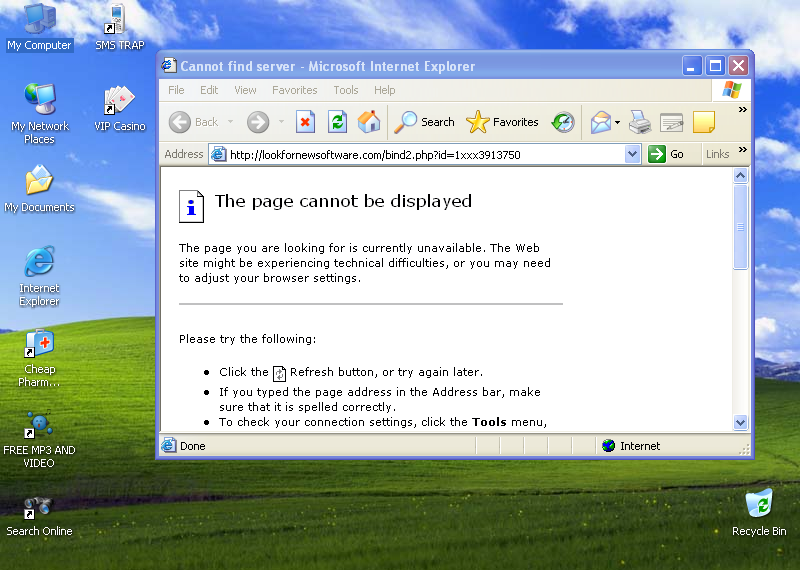Open the Favorites menu
The width and height of the screenshot is (800, 570).
pyautogui.click(x=294, y=90)
